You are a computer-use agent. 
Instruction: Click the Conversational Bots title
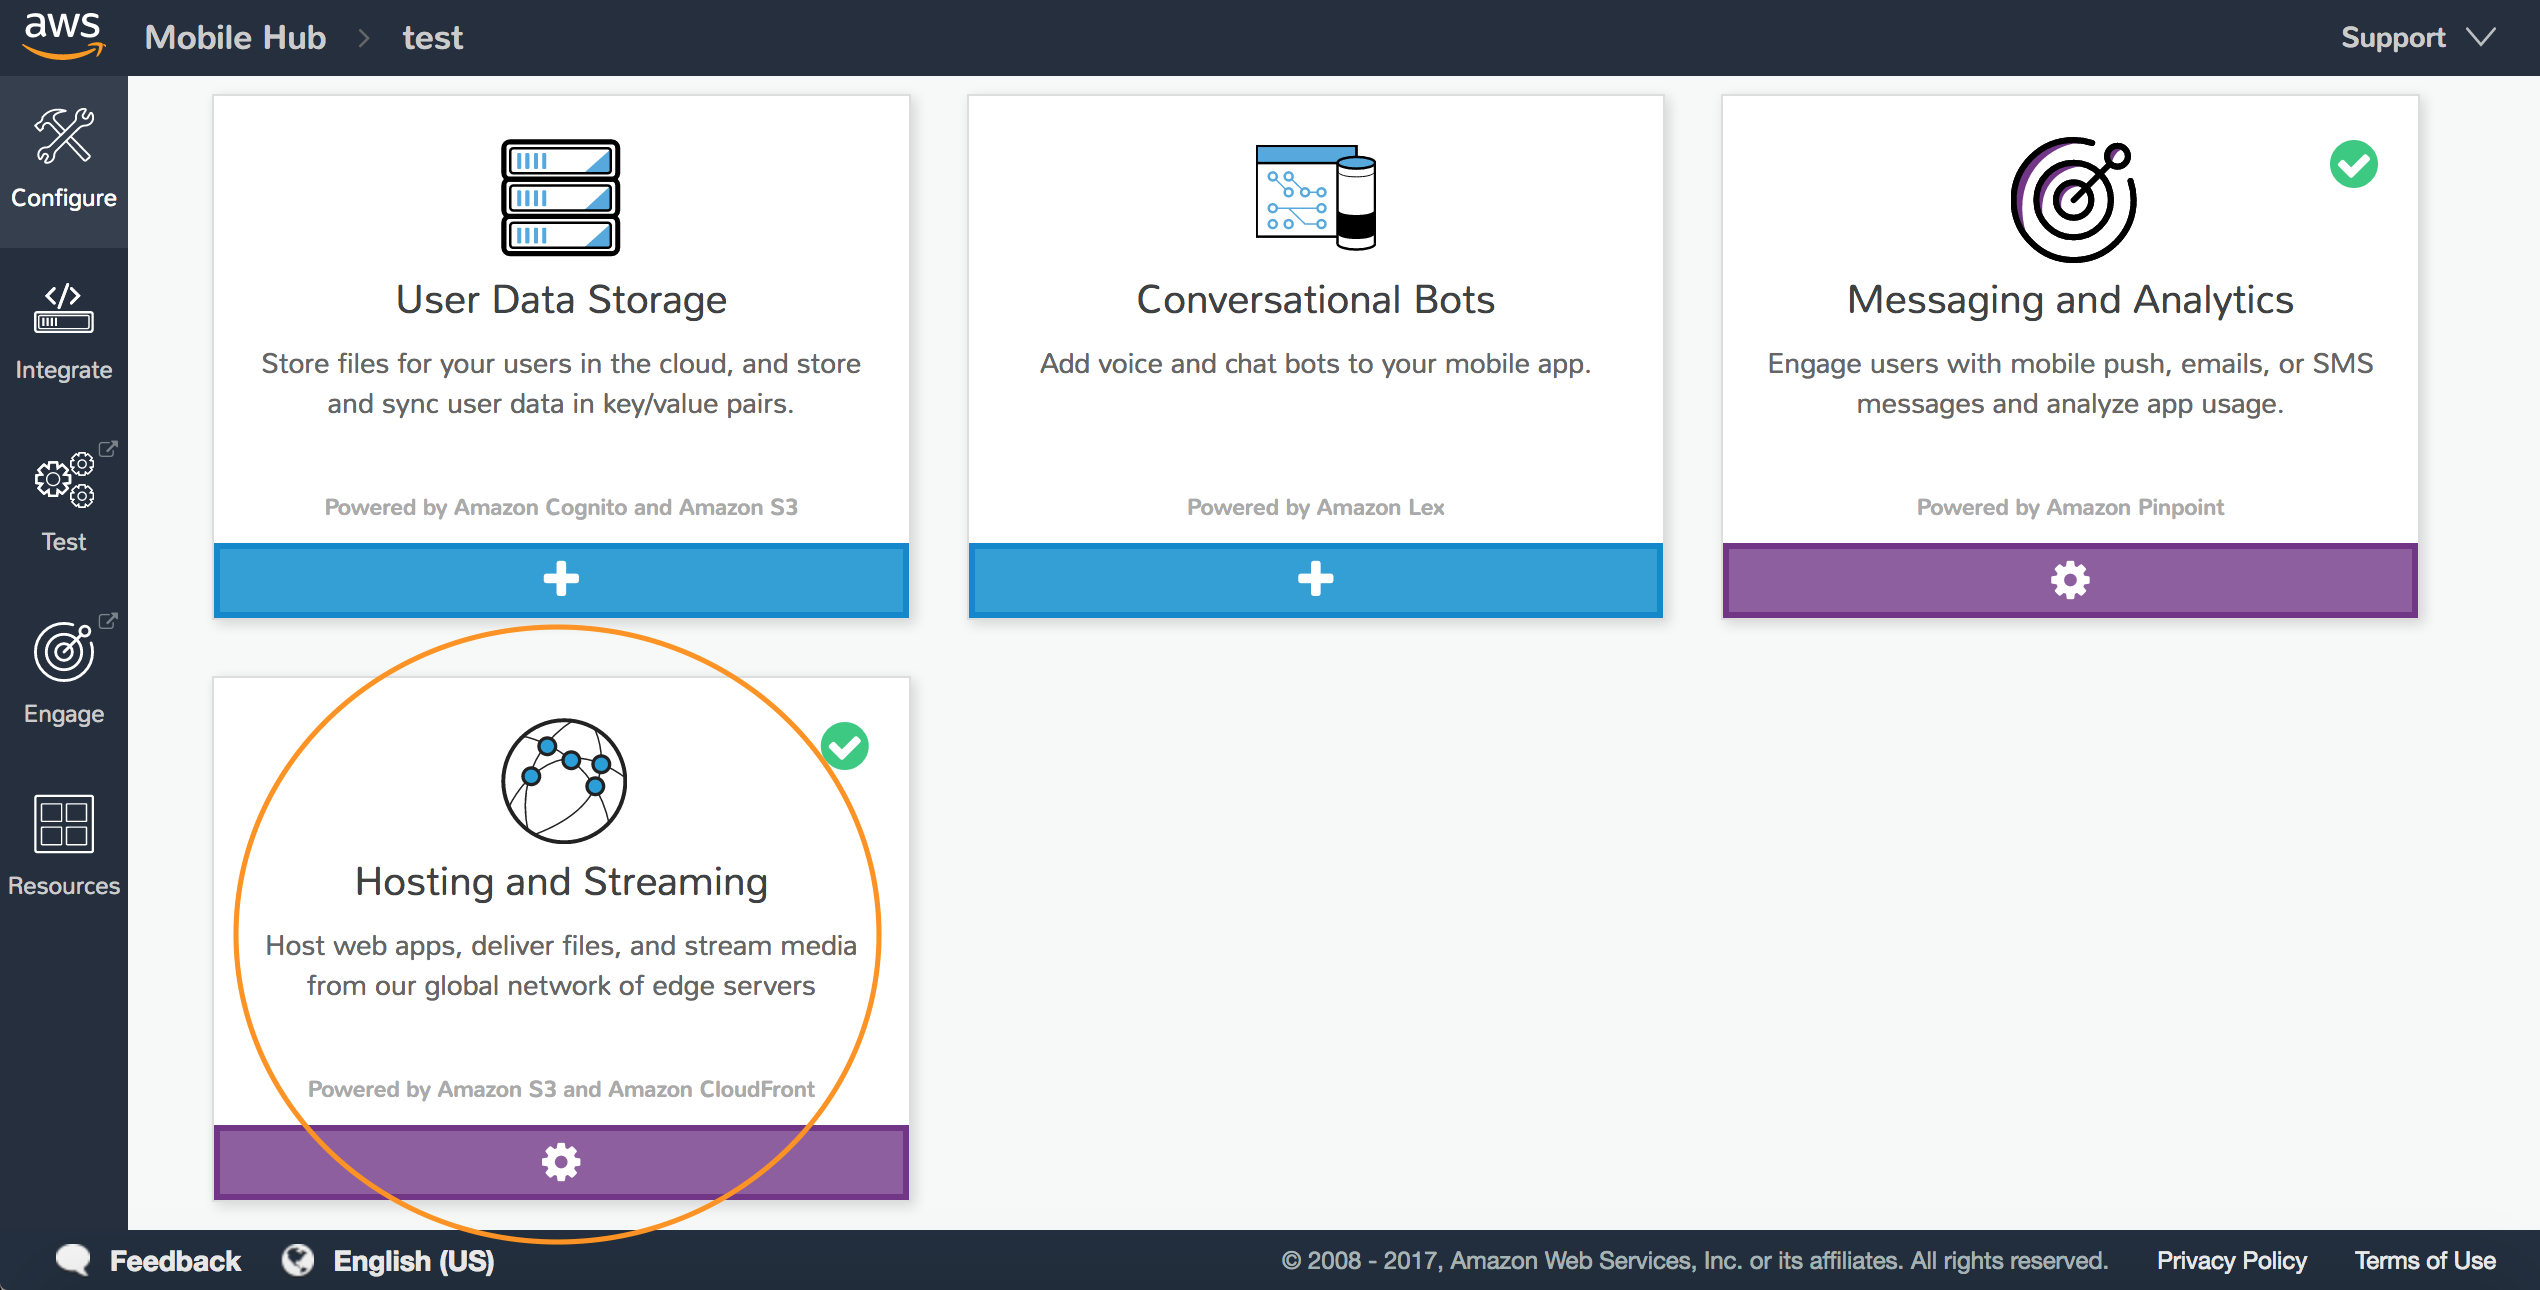click(x=1316, y=300)
